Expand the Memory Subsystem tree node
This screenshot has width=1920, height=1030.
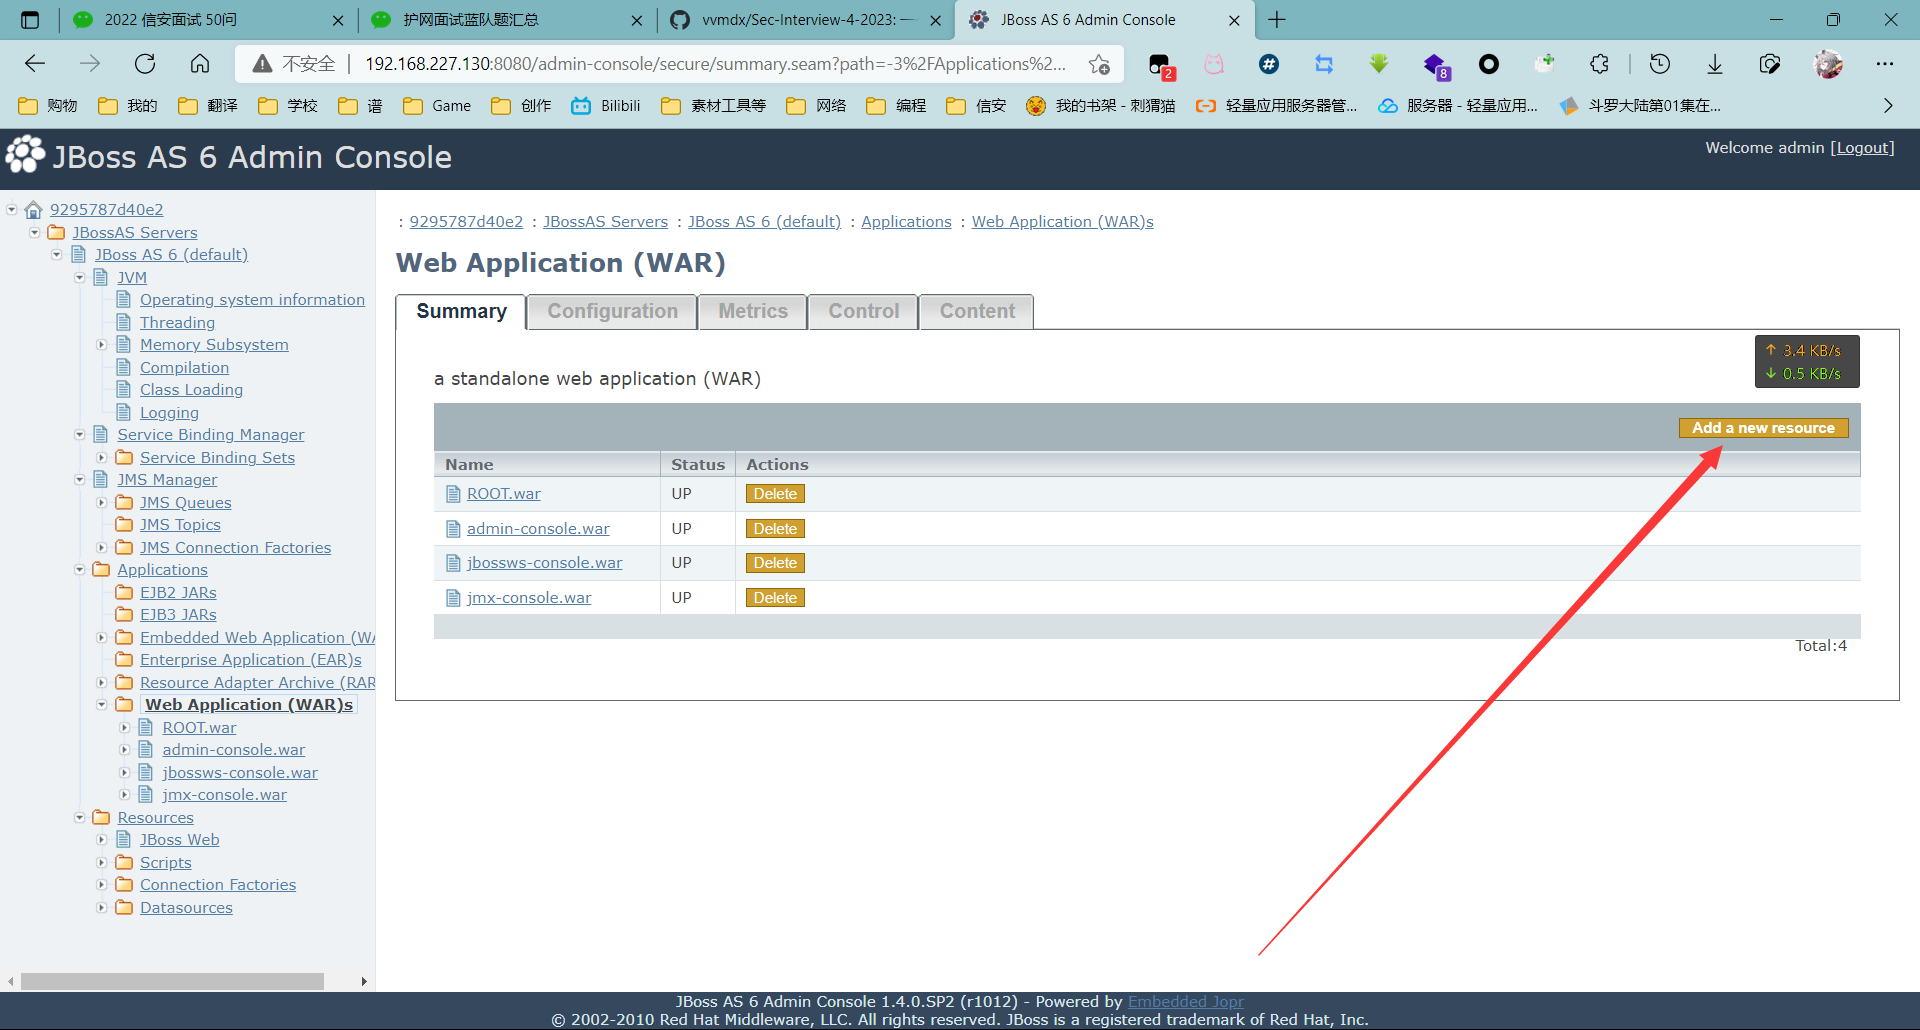point(102,344)
